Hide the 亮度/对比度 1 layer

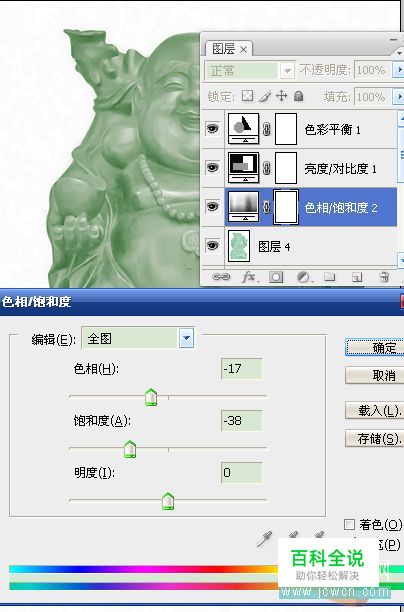click(x=212, y=168)
